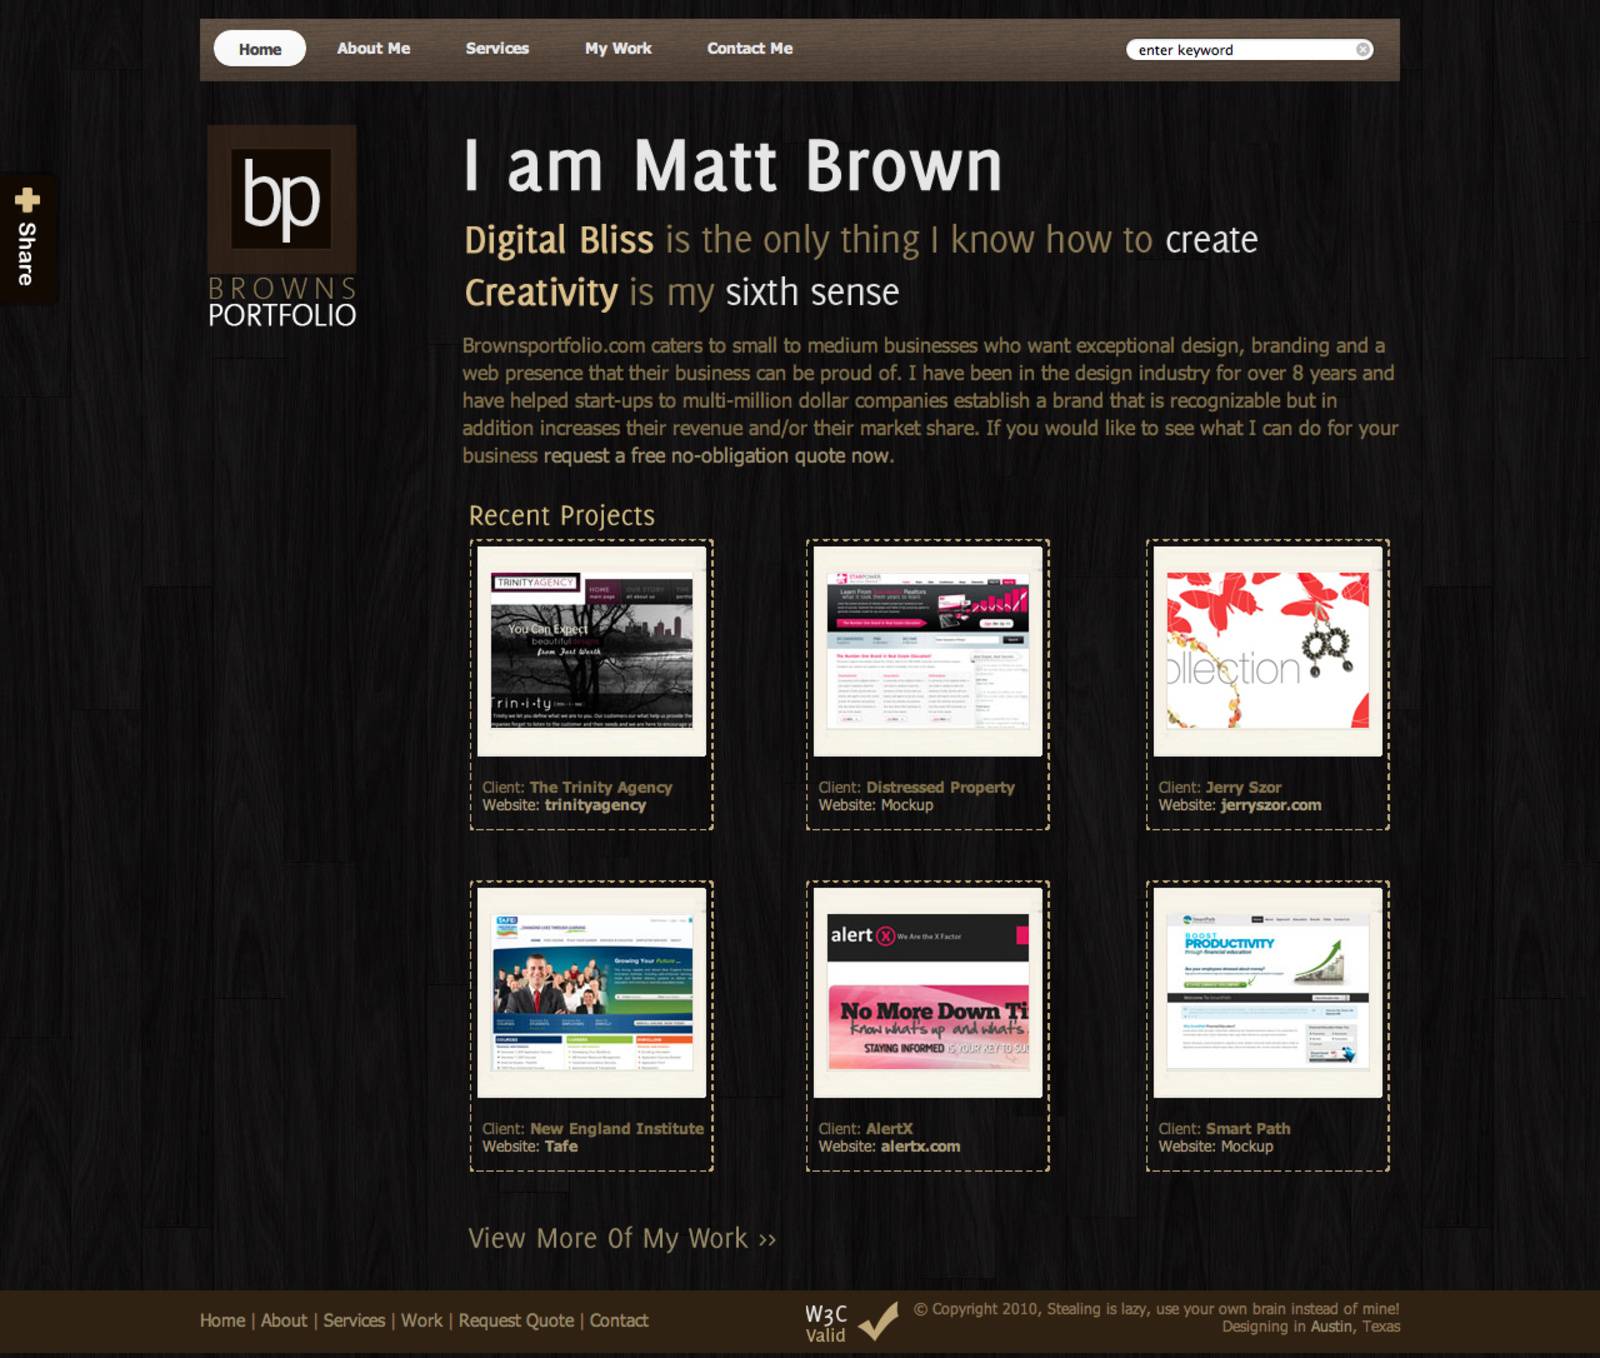
Task: Click Request Quote in the footer
Action: [x=515, y=1320]
